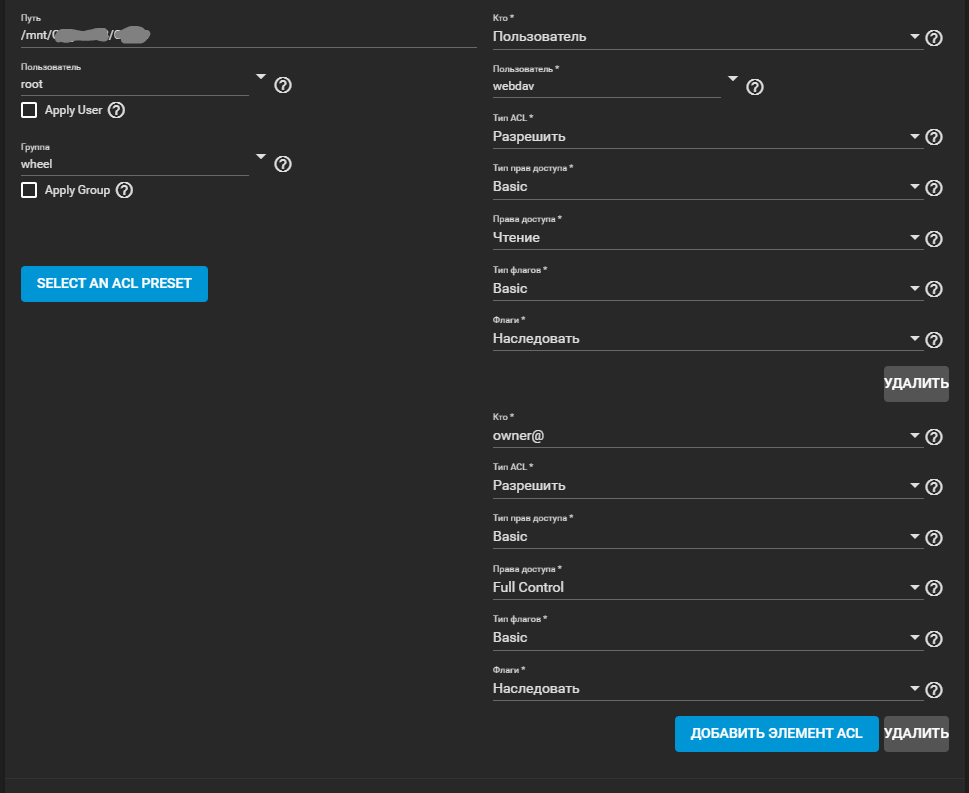This screenshot has width=969, height=793.
Task: Open second Тип флагов Basic dropdown
Action: 708,638
